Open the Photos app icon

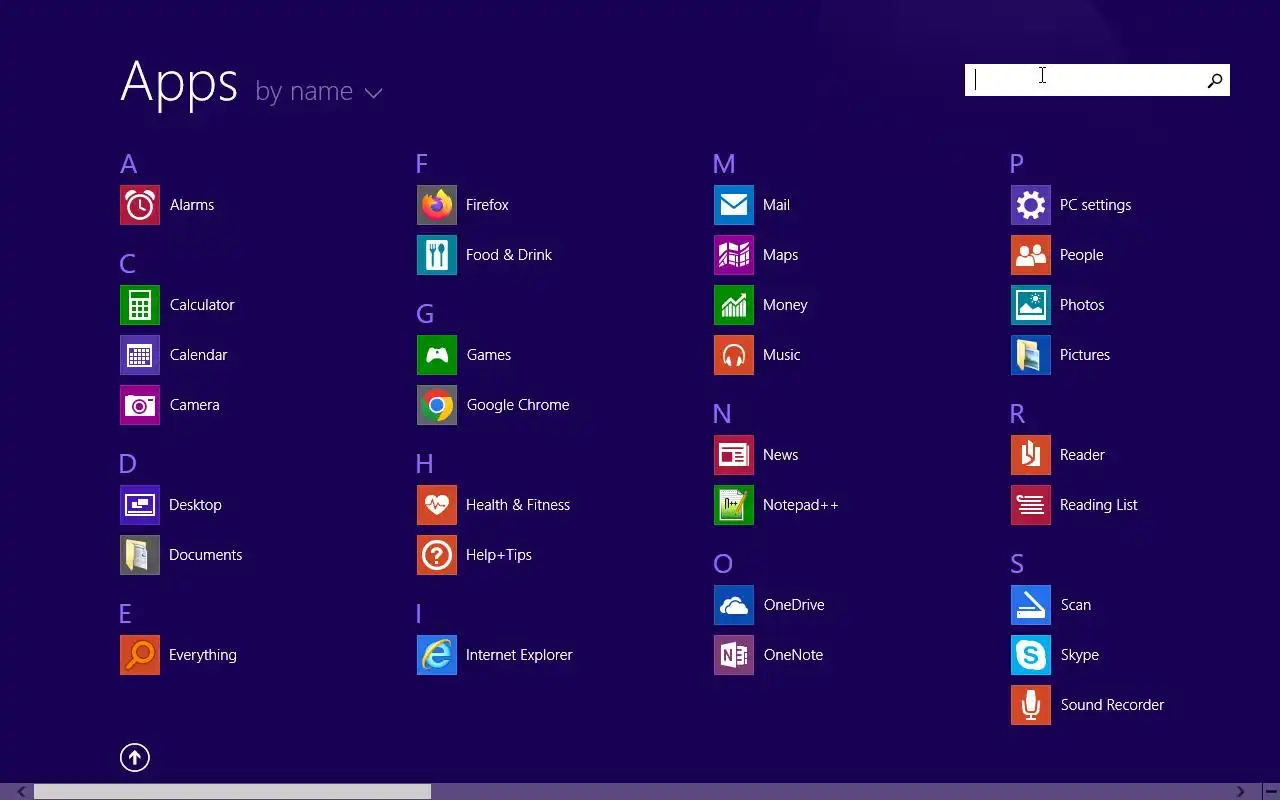[x=1031, y=305]
